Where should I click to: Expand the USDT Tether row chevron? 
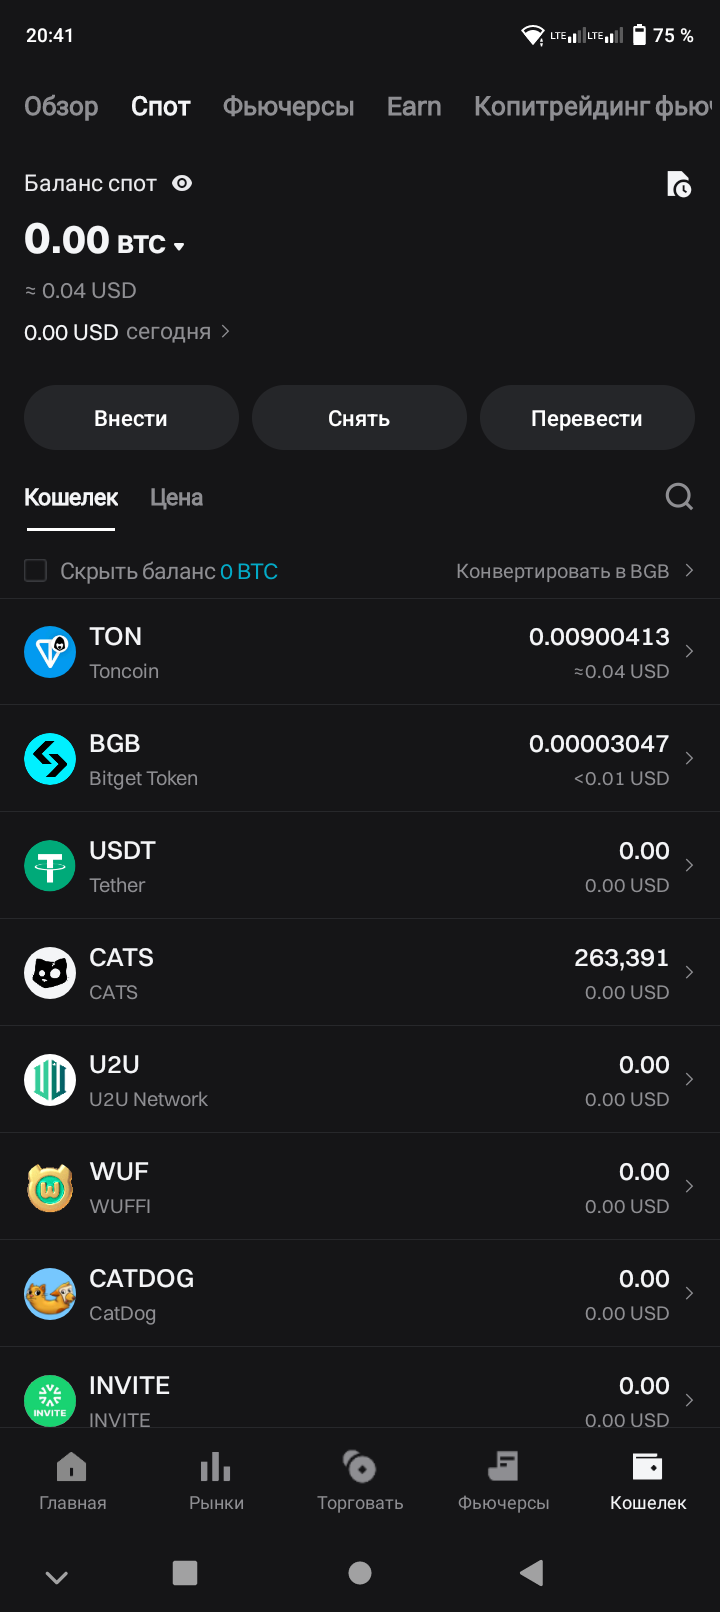pos(689,865)
